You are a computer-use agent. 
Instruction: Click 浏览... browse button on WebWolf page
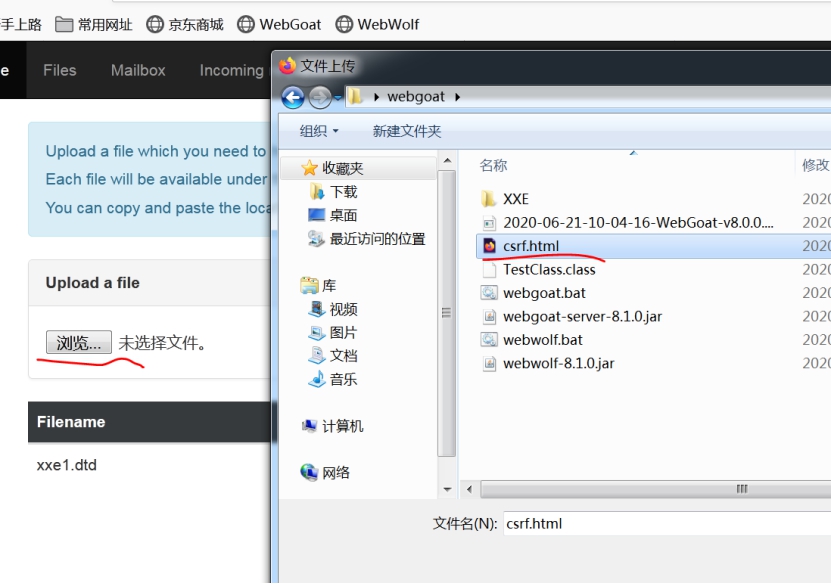[78, 342]
